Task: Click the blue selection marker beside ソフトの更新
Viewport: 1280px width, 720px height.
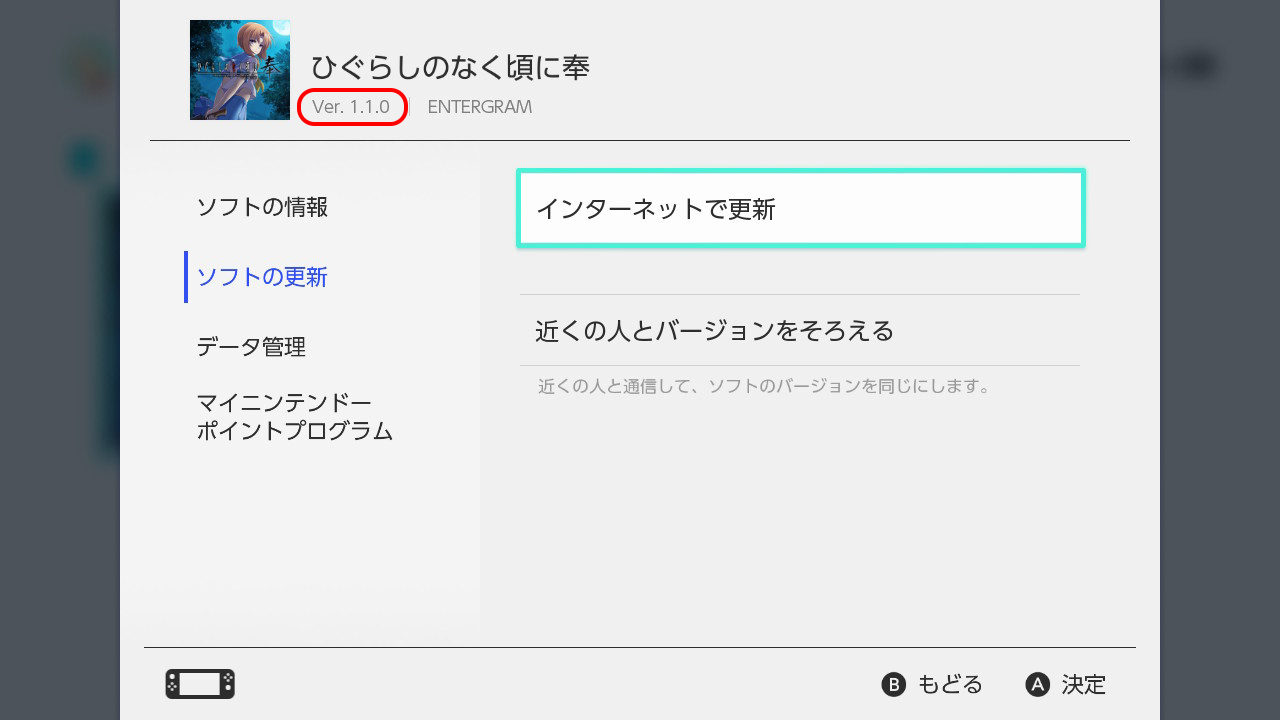Action: point(186,277)
